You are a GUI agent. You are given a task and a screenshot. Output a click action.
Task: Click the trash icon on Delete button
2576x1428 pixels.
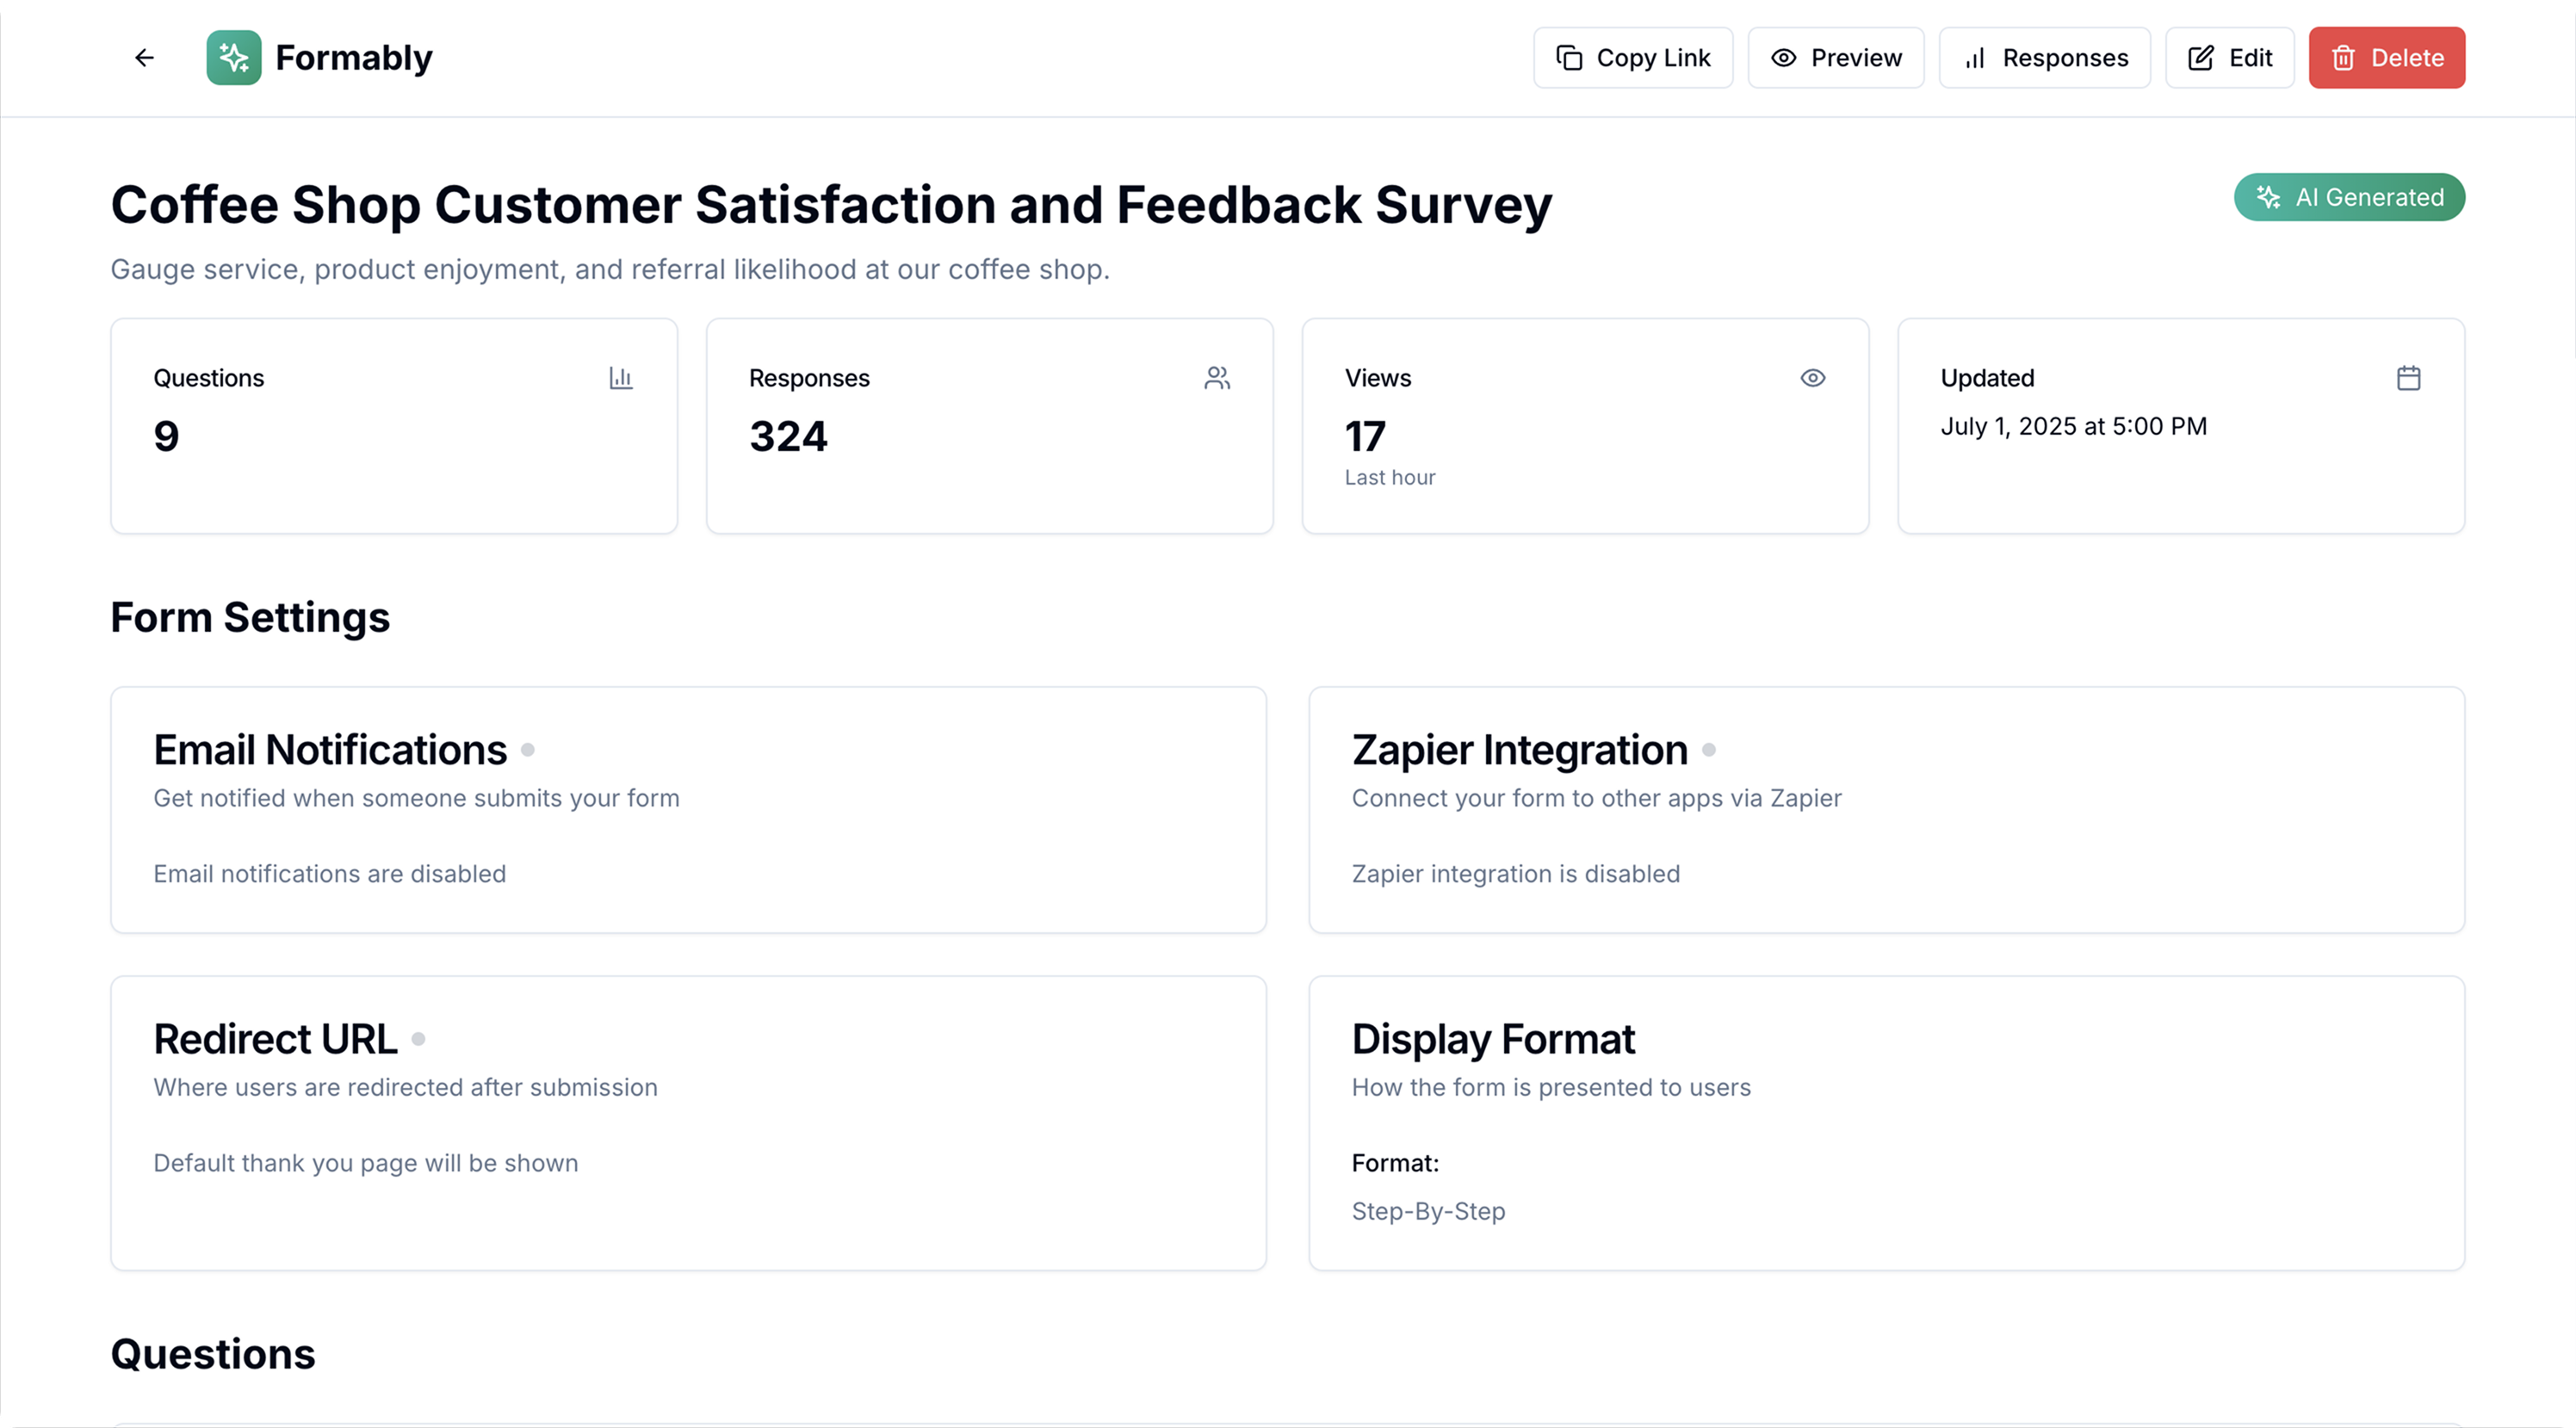(x=2344, y=58)
